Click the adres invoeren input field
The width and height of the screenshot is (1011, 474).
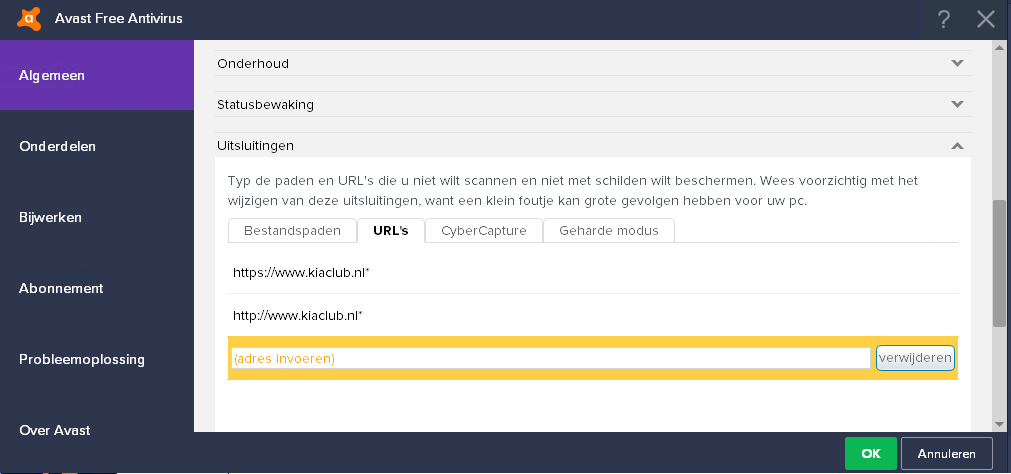pyautogui.click(x=551, y=359)
